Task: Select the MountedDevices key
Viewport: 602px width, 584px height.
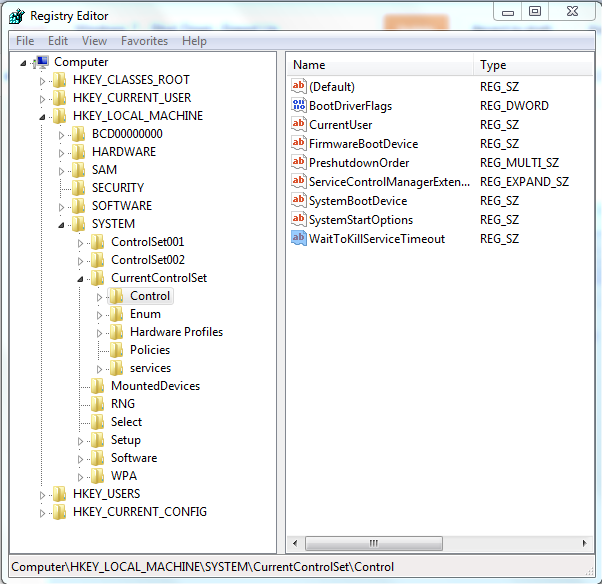Action: pyautogui.click(x=155, y=386)
